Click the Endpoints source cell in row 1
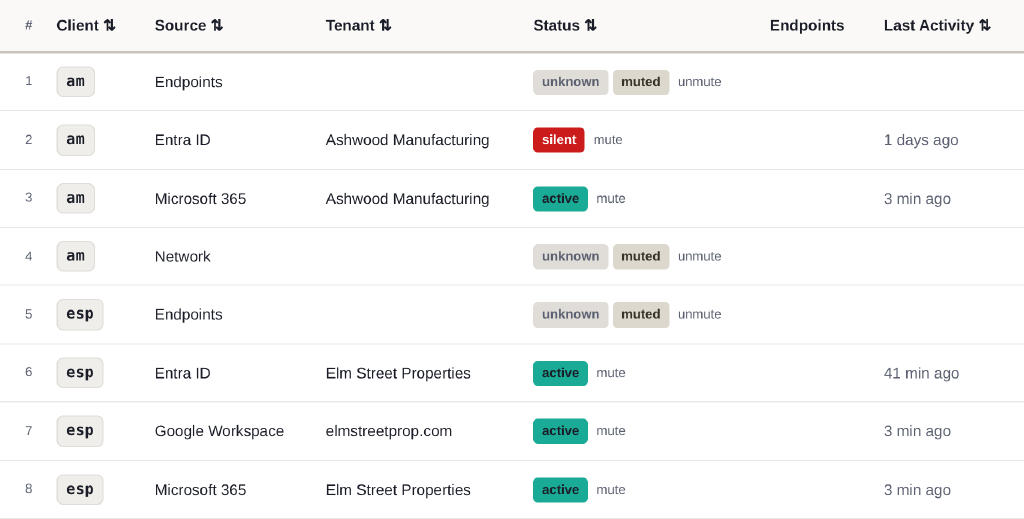1024x519 pixels. tap(189, 82)
